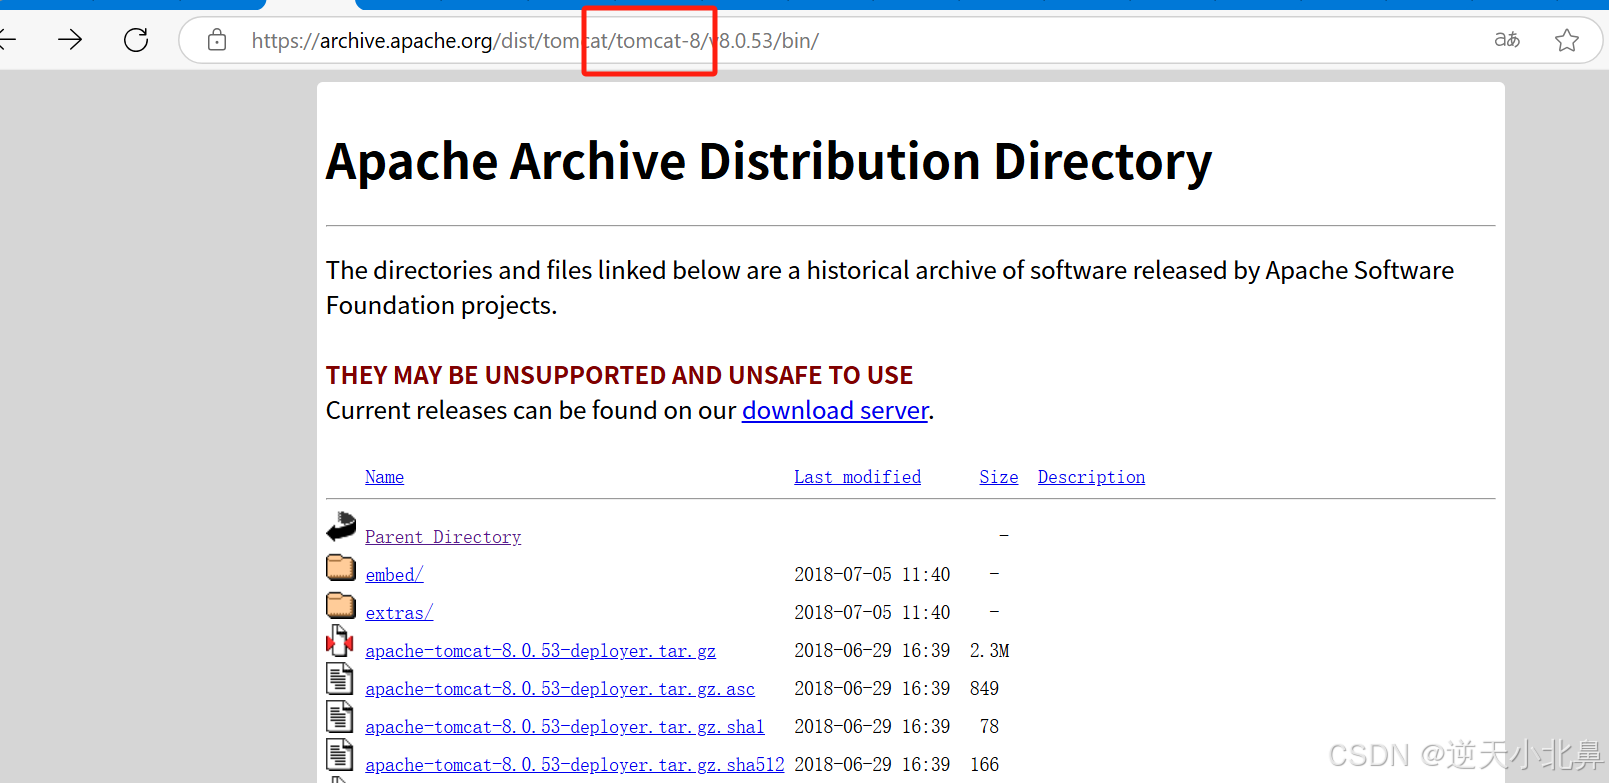Click the folder icon beside embed/
This screenshot has height=783, width=1609.
(x=341, y=567)
